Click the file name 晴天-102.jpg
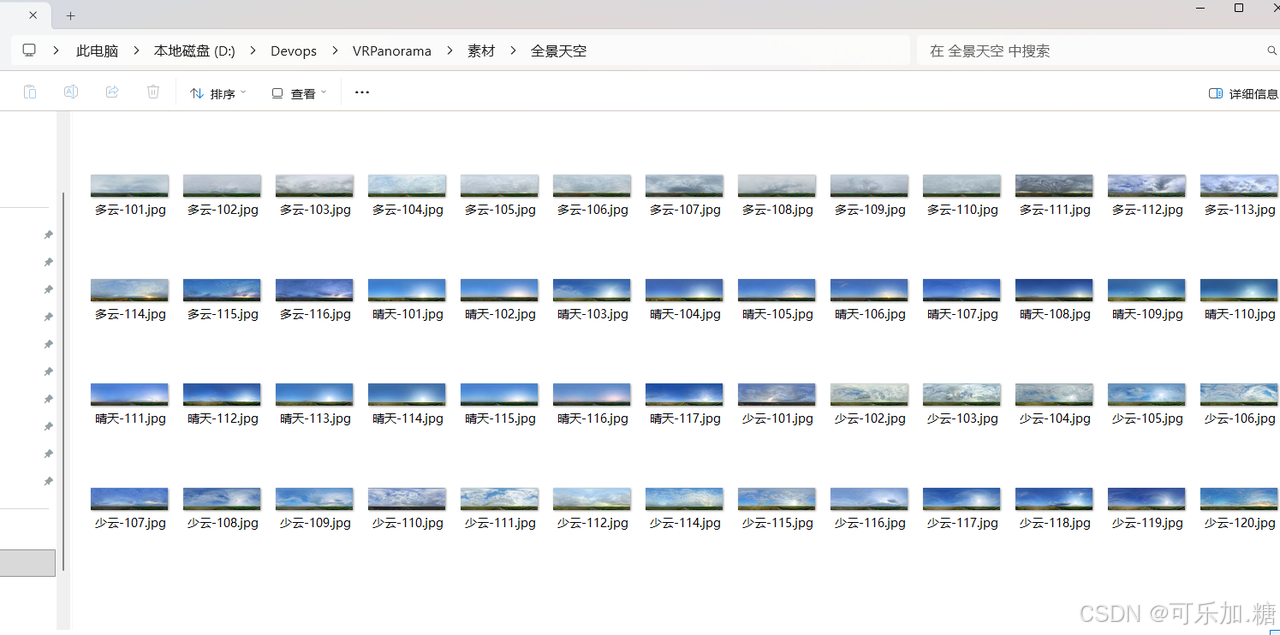The image size is (1280, 635). [x=500, y=314]
